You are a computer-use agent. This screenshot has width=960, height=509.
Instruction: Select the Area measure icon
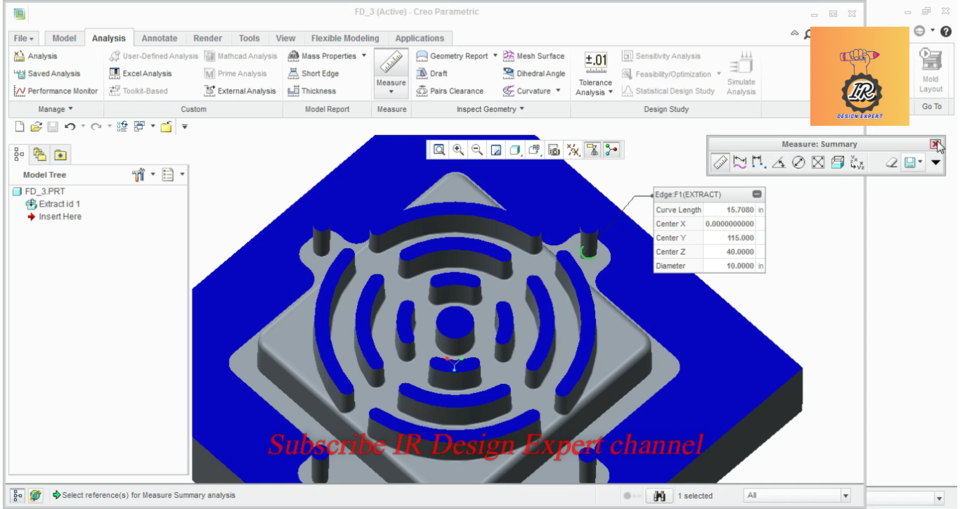coord(818,162)
